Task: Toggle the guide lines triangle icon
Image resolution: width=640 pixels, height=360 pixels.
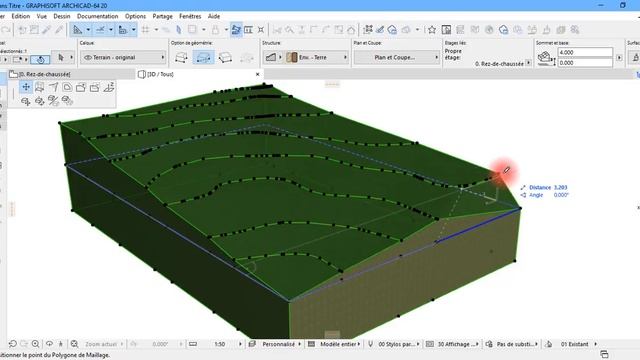Action: 77,30
